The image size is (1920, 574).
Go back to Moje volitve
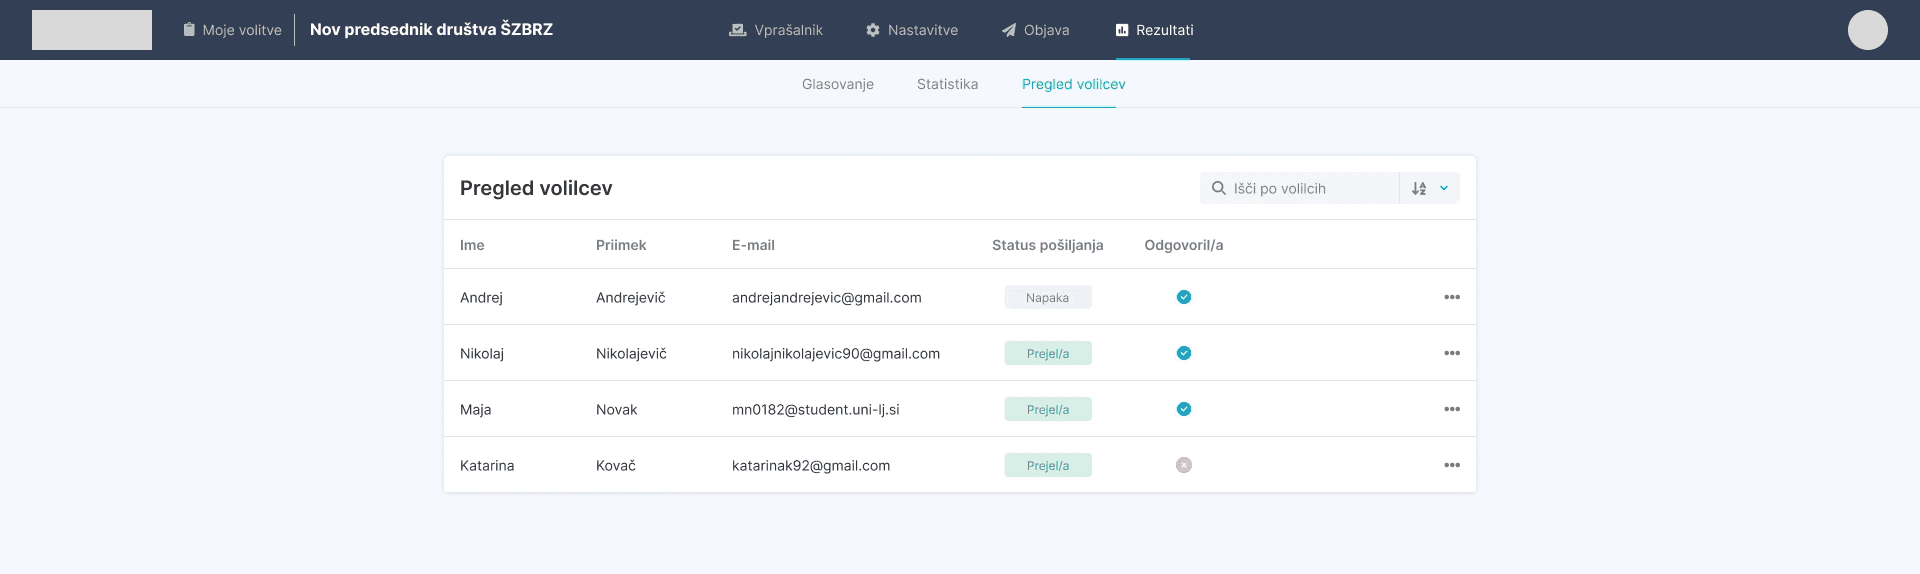pyautogui.click(x=232, y=30)
